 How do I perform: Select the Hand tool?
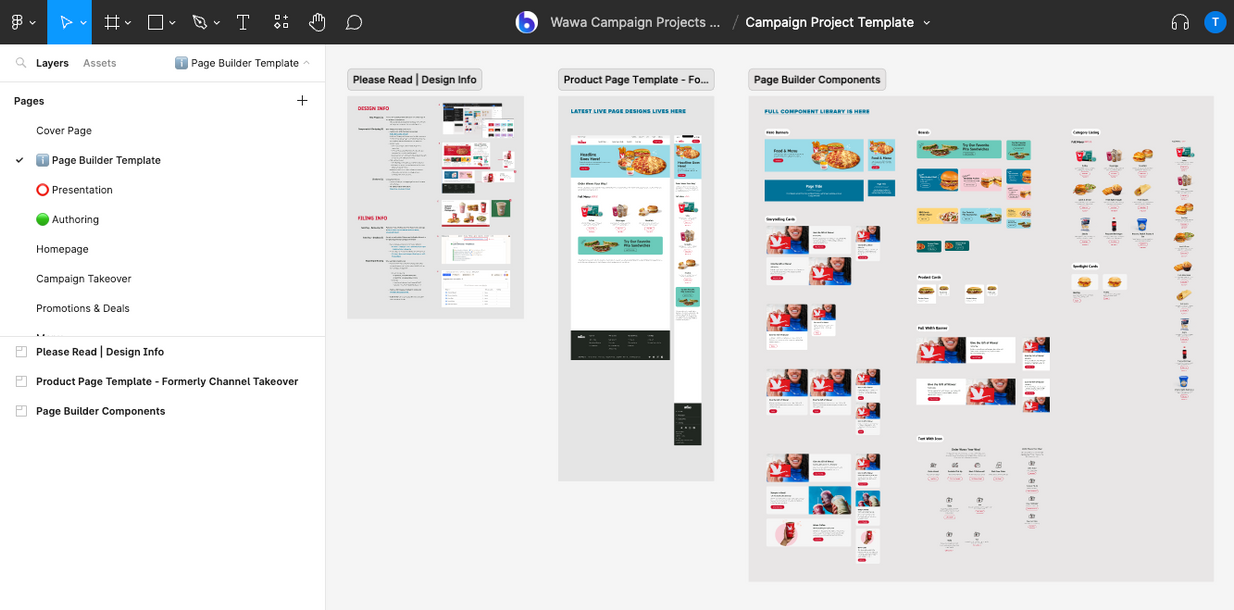[317, 22]
